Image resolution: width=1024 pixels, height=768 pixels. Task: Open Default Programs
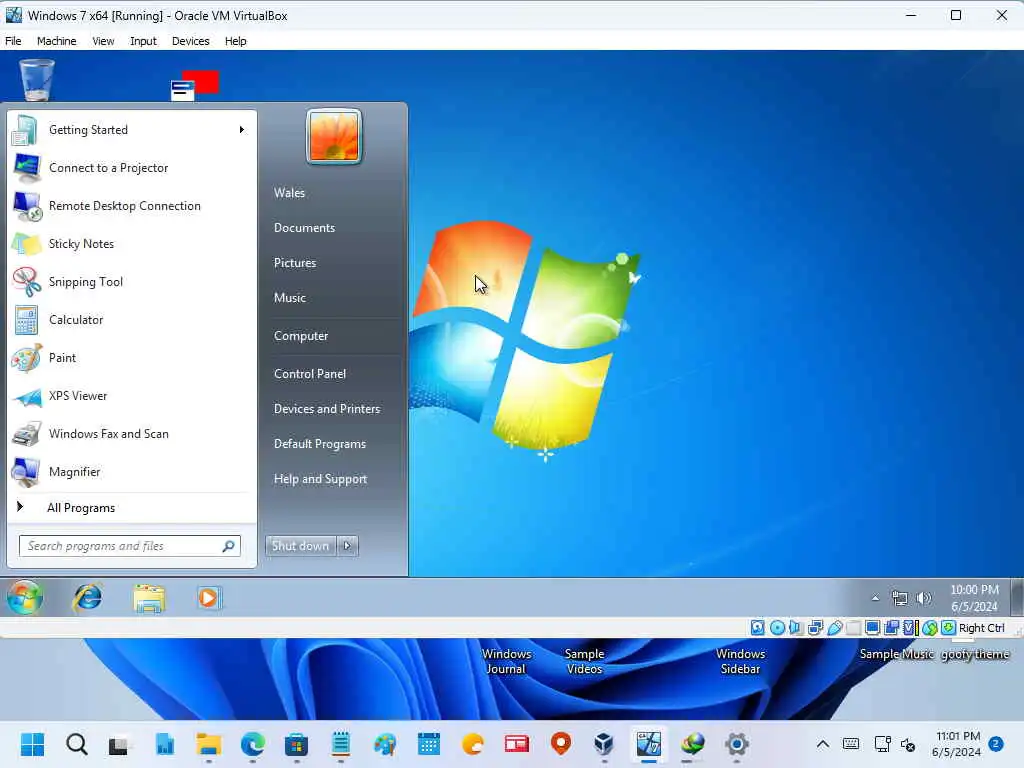[x=320, y=444]
